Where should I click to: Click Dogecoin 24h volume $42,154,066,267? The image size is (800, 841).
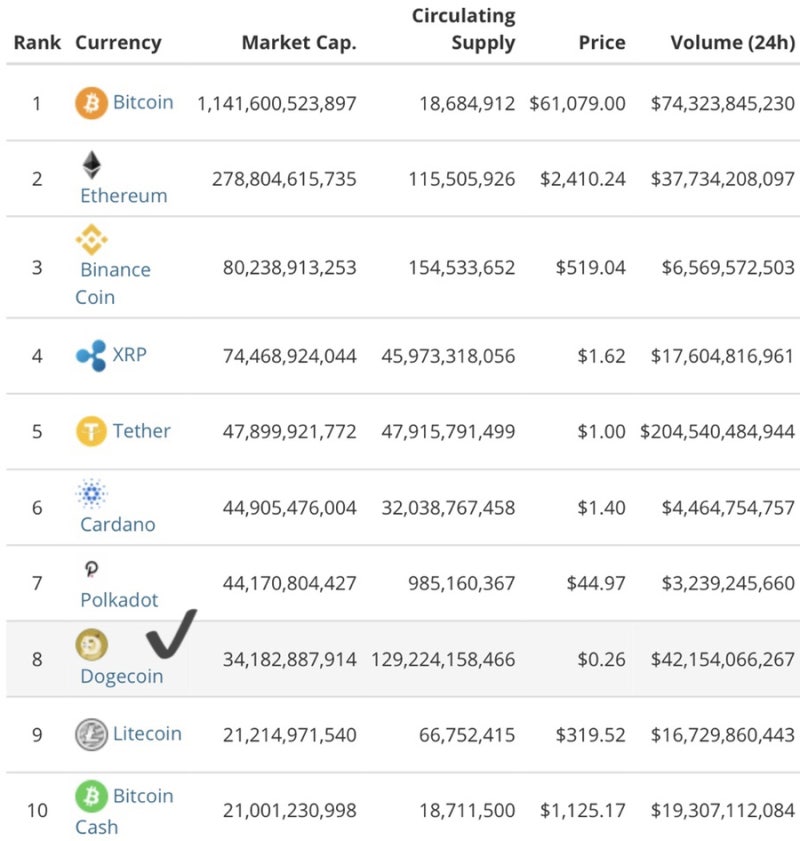pyautogui.click(x=723, y=660)
